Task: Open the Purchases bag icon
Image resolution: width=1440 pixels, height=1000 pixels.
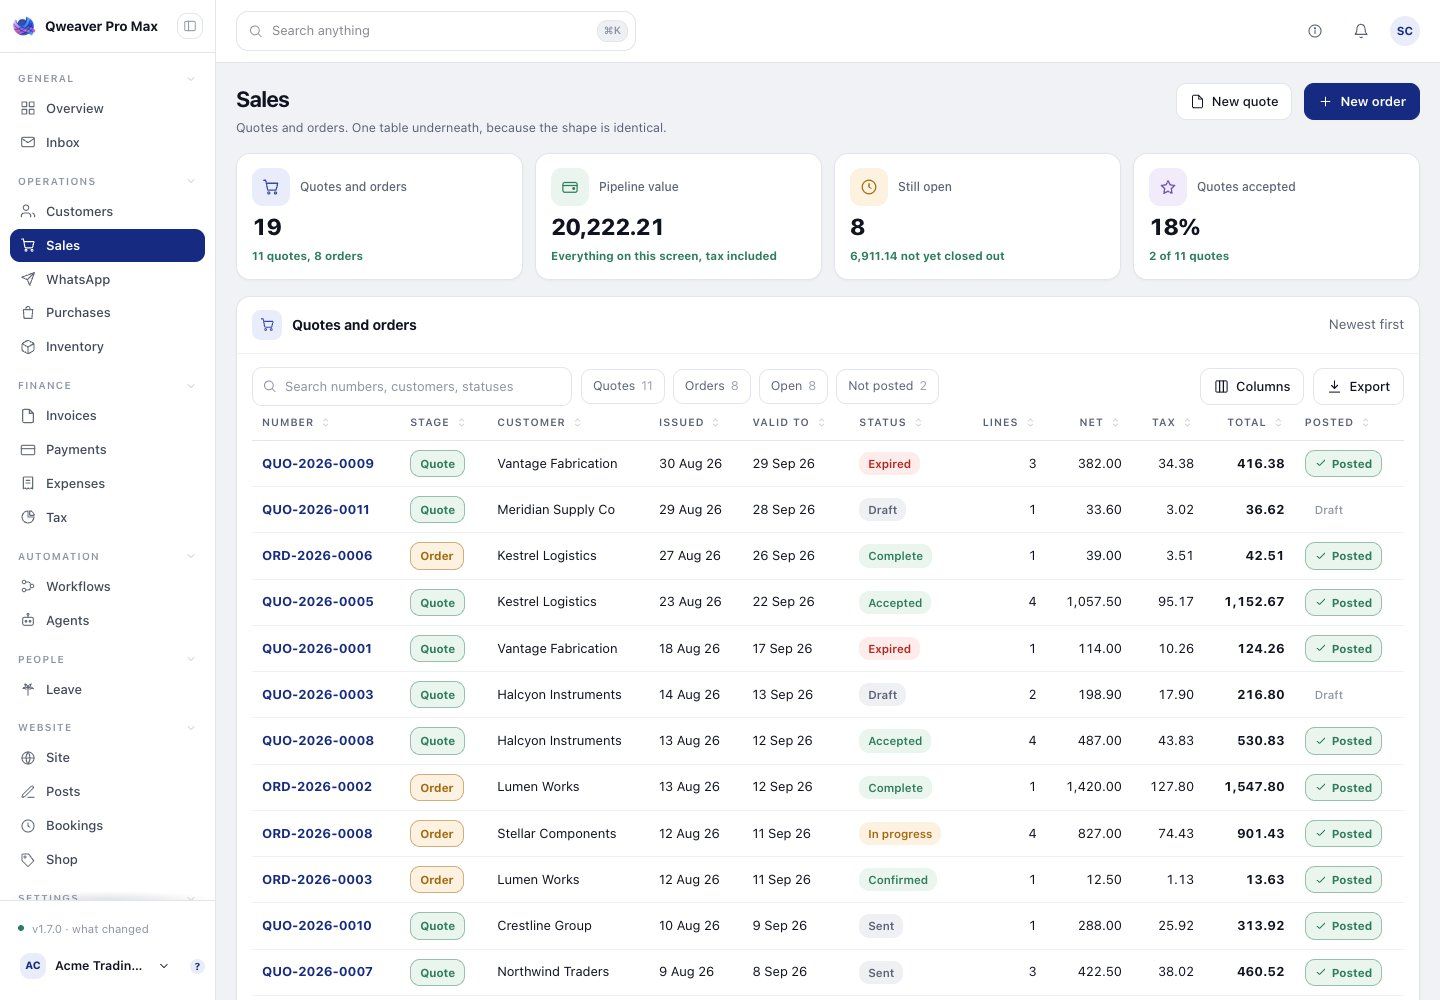Action: pos(28,312)
